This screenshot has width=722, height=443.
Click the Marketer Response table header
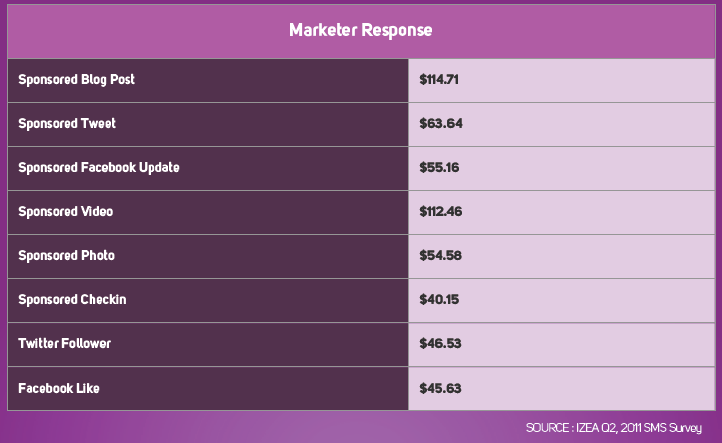[361, 30]
